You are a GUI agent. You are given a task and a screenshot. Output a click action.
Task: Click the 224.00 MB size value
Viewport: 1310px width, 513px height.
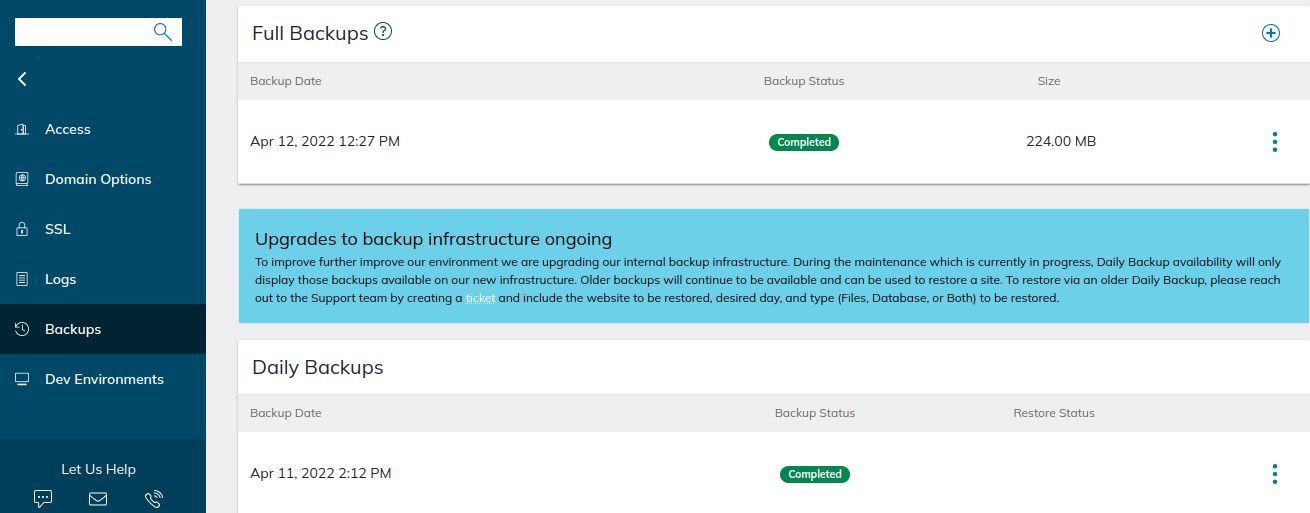[x=1061, y=142]
